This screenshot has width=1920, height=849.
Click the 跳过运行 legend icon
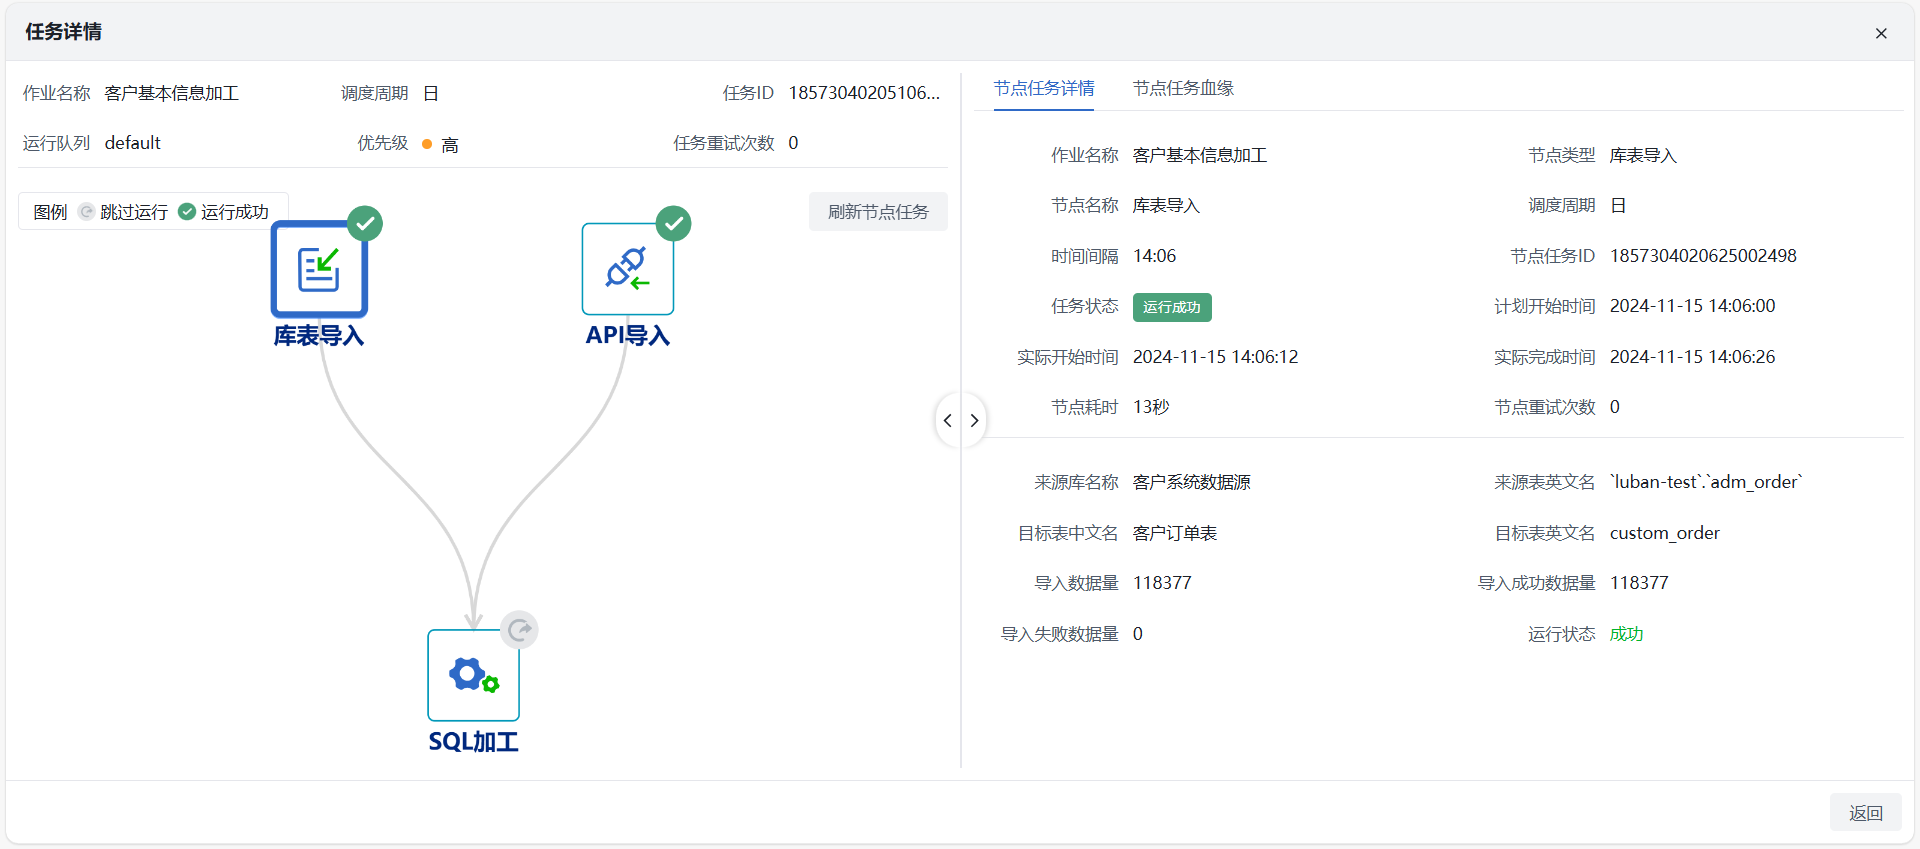pyautogui.click(x=86, y=212)
